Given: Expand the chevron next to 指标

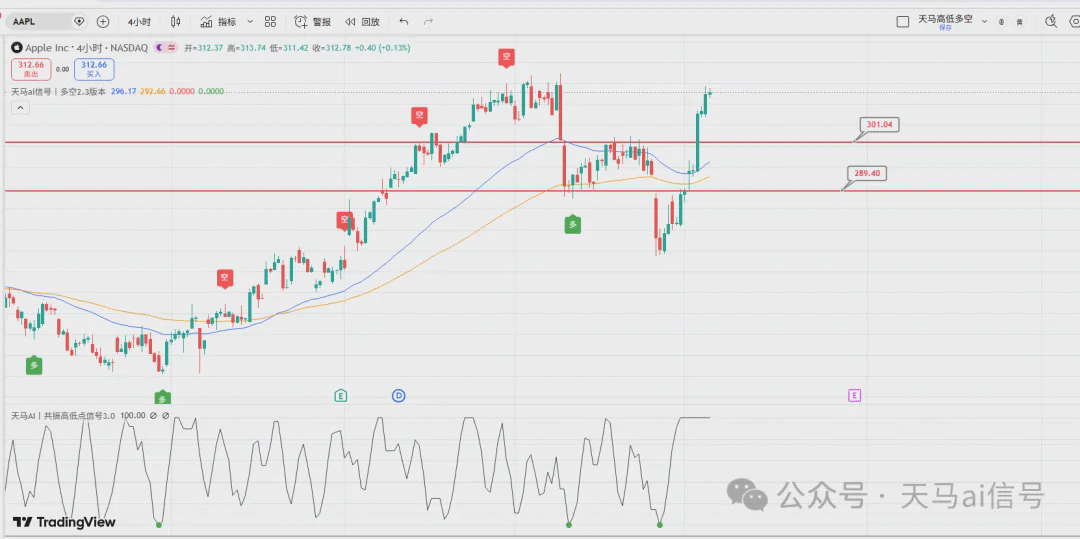Looking at the screenshot, I should click(x=250, y=21).
